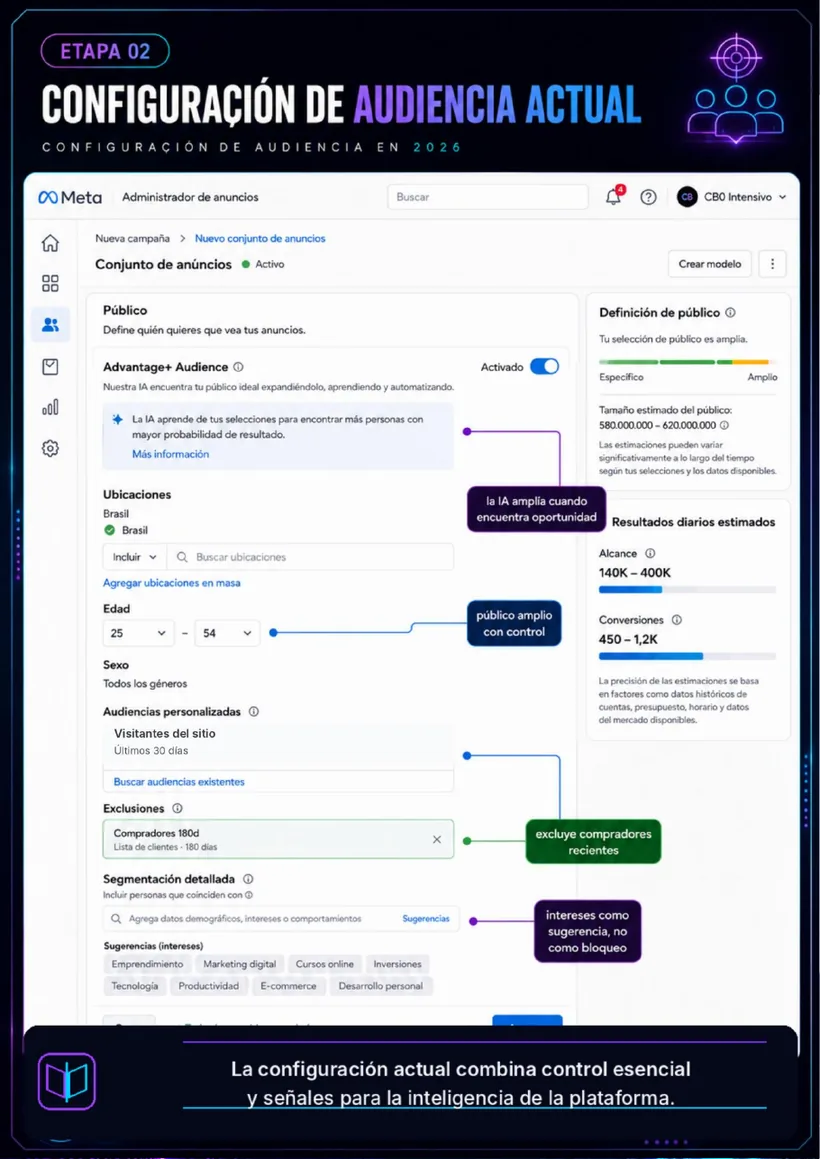The image size is (820, 1159).
Task: Click Agregar ubicaciones en masa link
Action: click(x=172, y=583)
